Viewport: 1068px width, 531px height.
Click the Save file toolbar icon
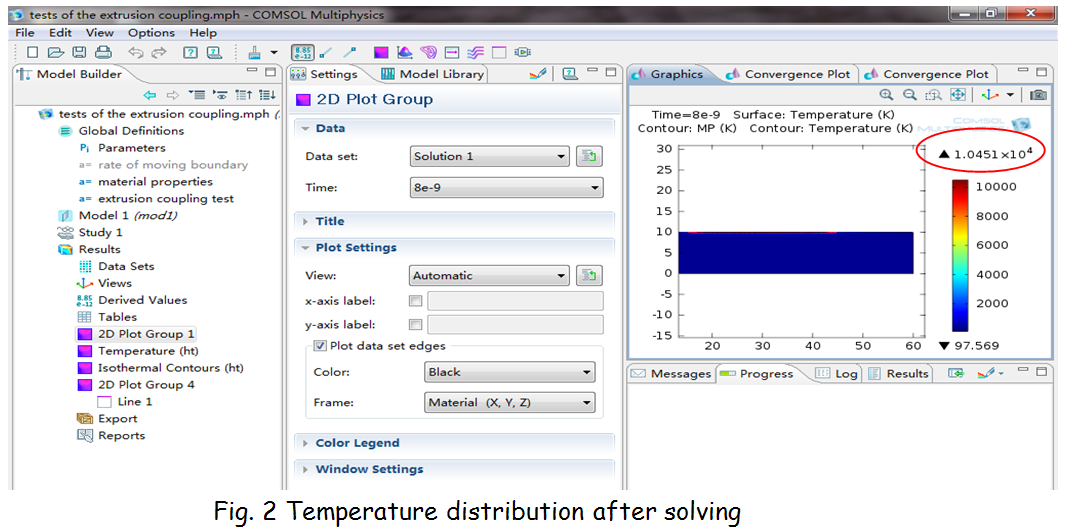click(x=79, y=53)
